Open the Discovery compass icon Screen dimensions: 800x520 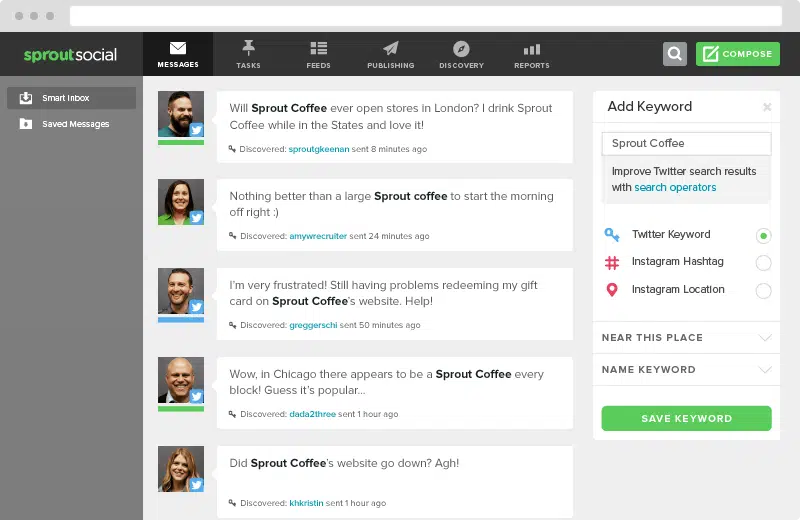[461, 49]
